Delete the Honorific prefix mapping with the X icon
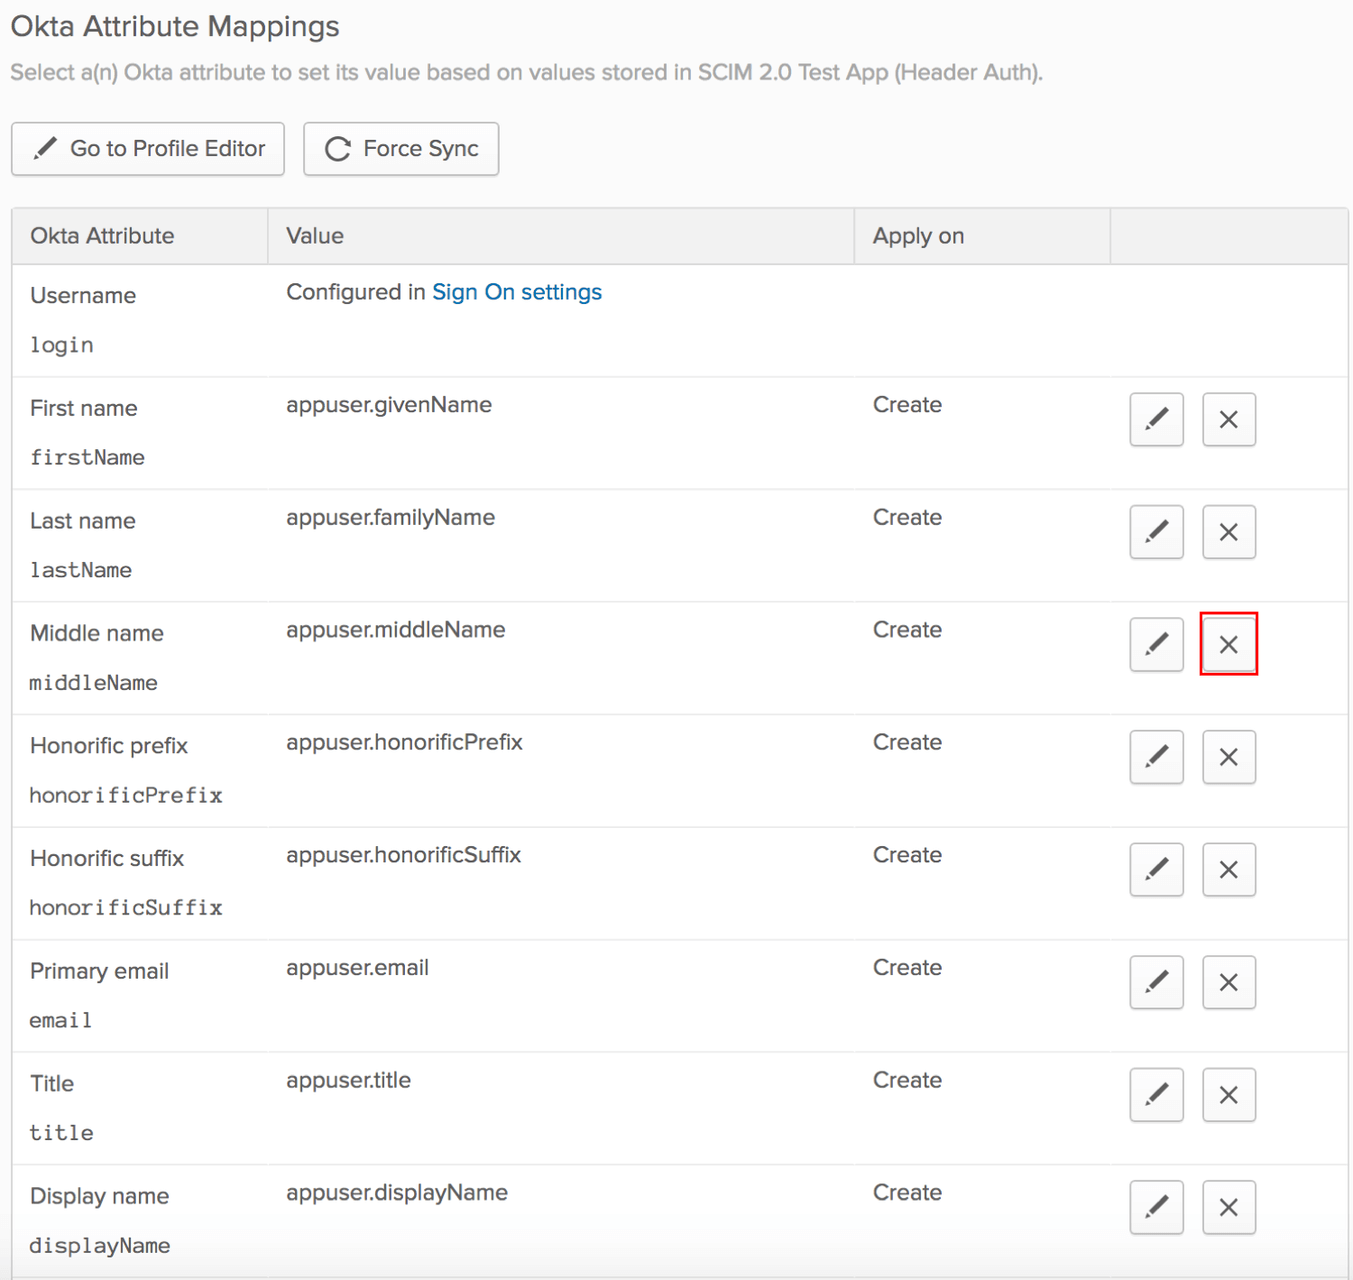This screenshot has width=1353, height=1280. (1228, 757)
